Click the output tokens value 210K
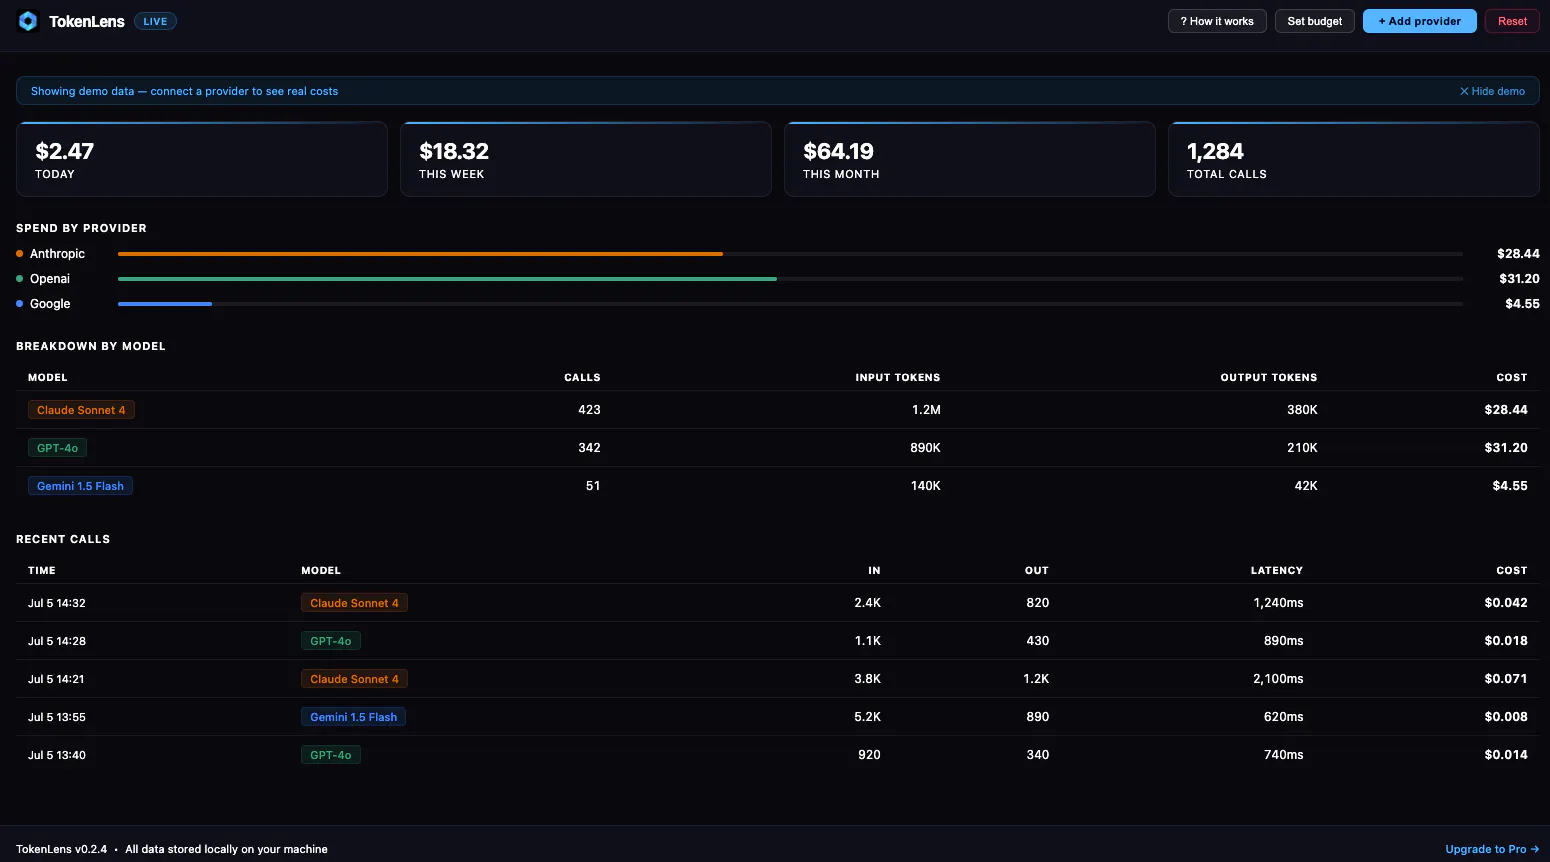1550x862 pixels. pyautogui.click(x=1302, y=448)
